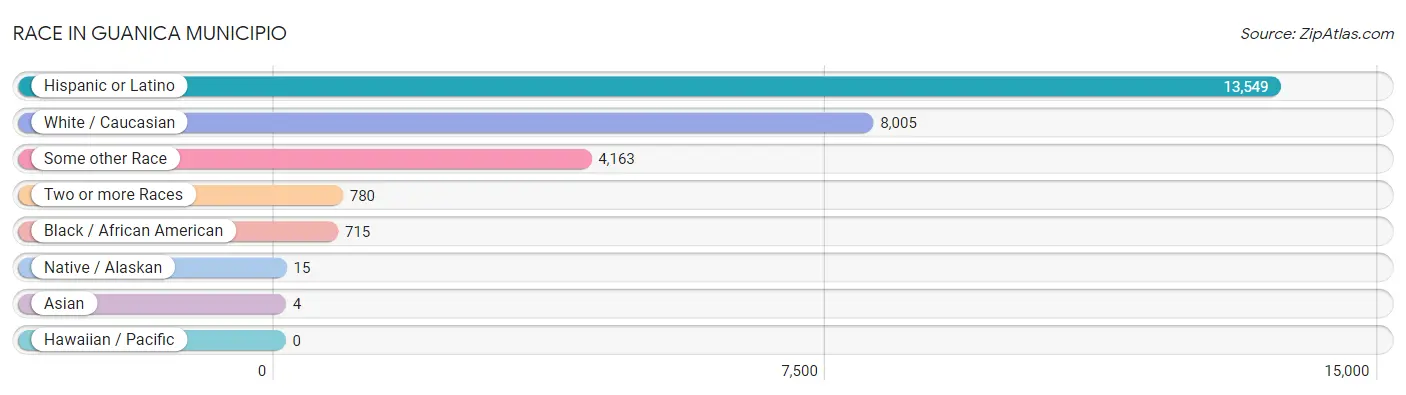
Task: Click the Race in Guanica Municipio title
Action: pos(150,33)
